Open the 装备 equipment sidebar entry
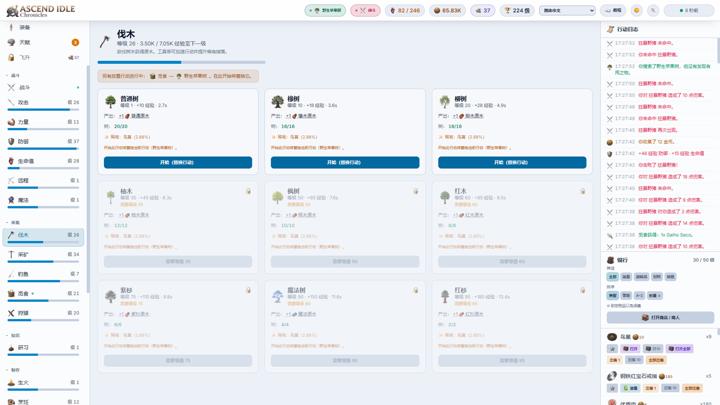Screen dimensions: 720x405 [43, 28]
